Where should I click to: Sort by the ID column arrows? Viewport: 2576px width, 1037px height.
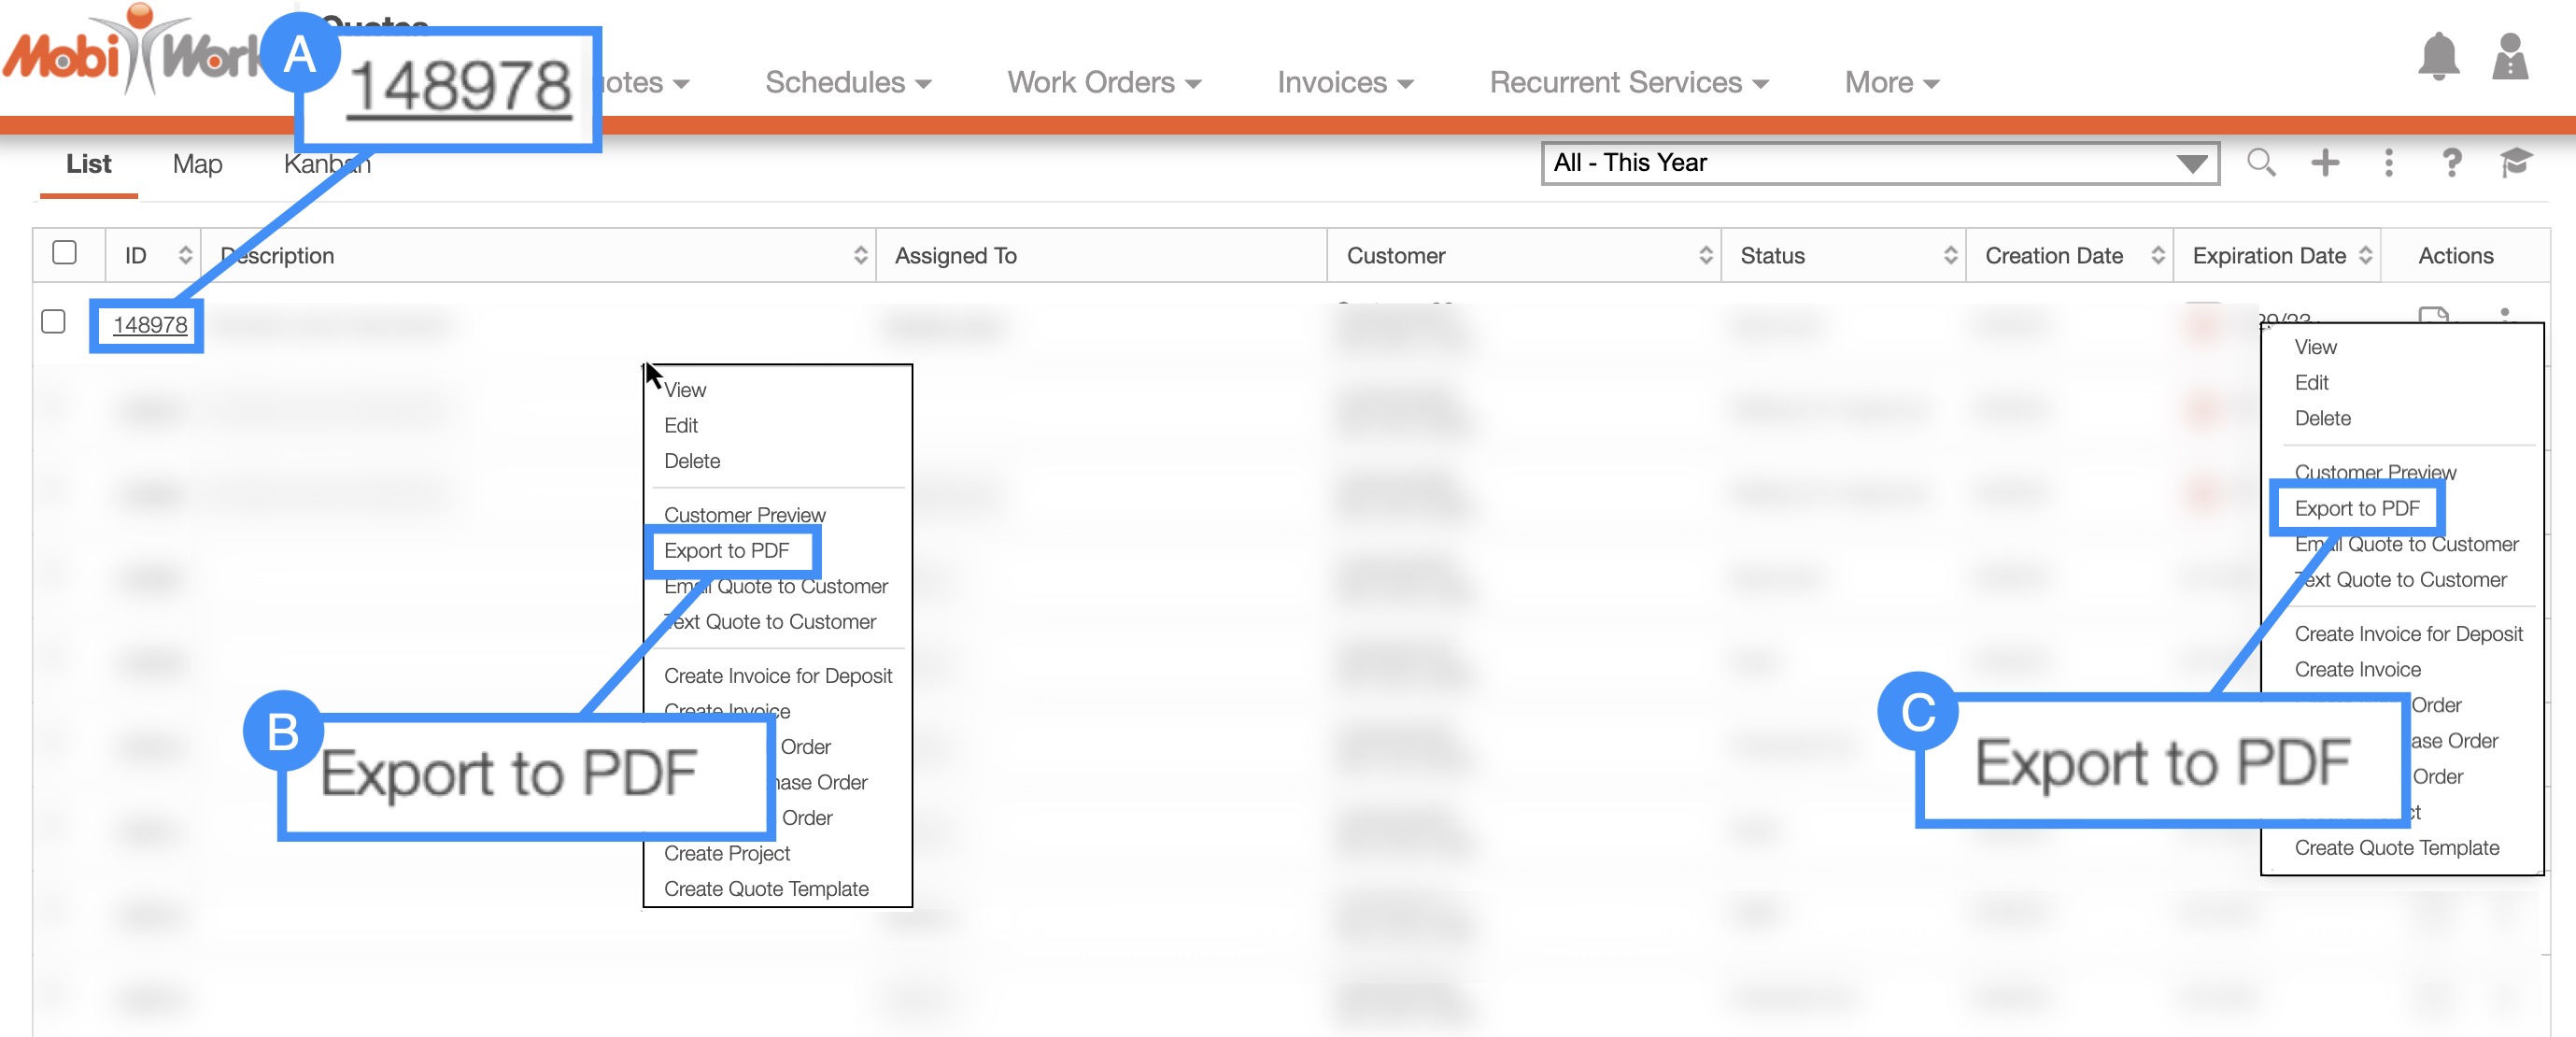pos(185,256)
